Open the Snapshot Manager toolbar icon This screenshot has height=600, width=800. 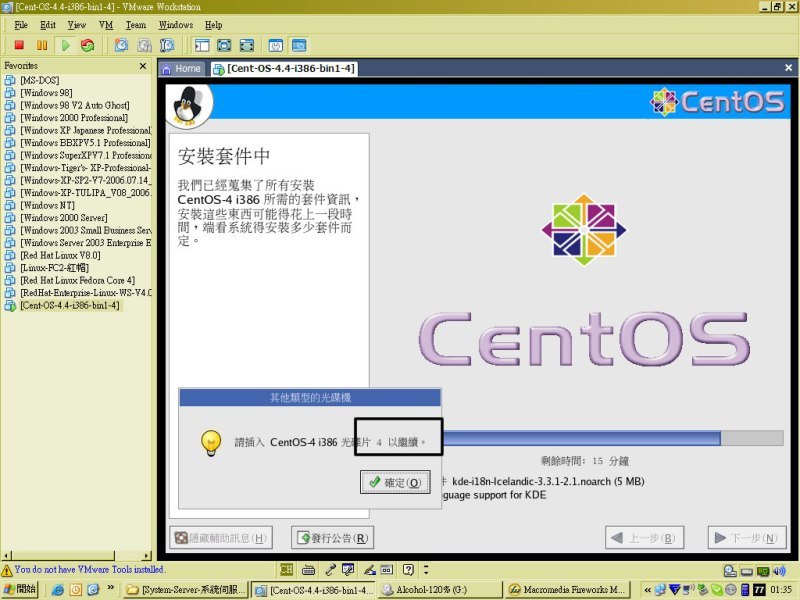pyautogui.click(x=167, y=45)
